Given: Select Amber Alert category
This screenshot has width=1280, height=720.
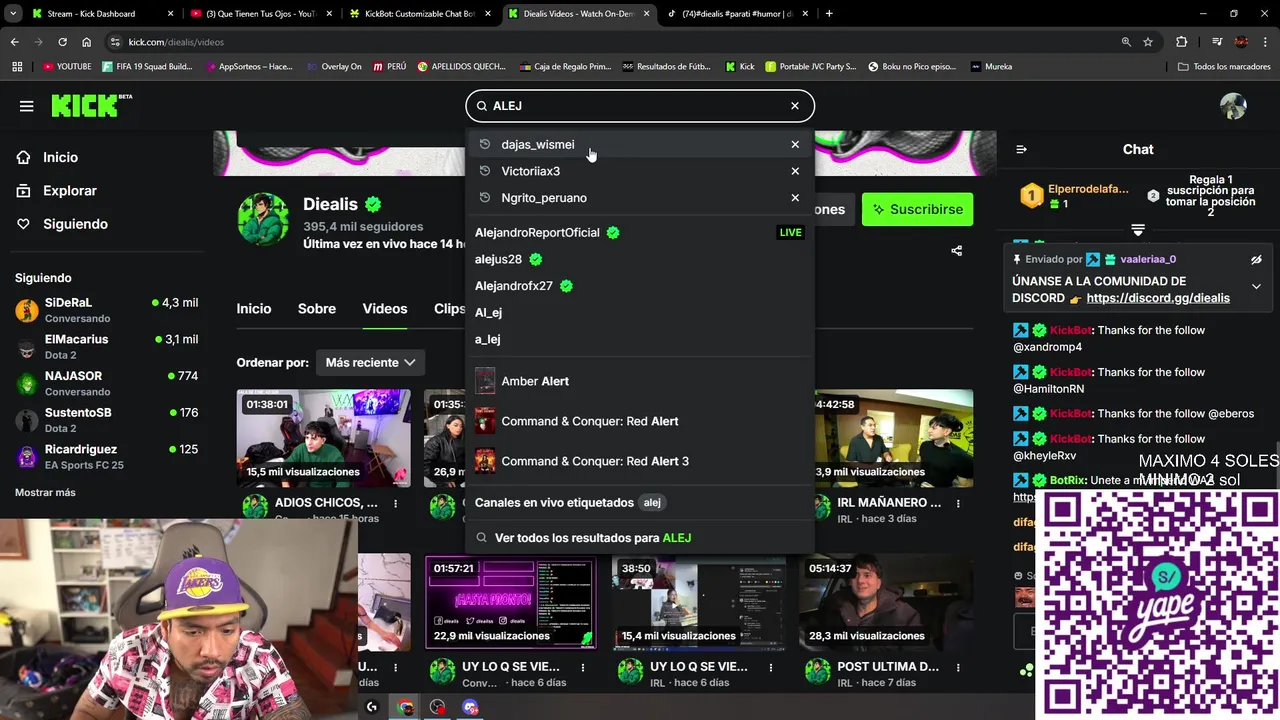Looking at the screenshot, I should point(640,381).
